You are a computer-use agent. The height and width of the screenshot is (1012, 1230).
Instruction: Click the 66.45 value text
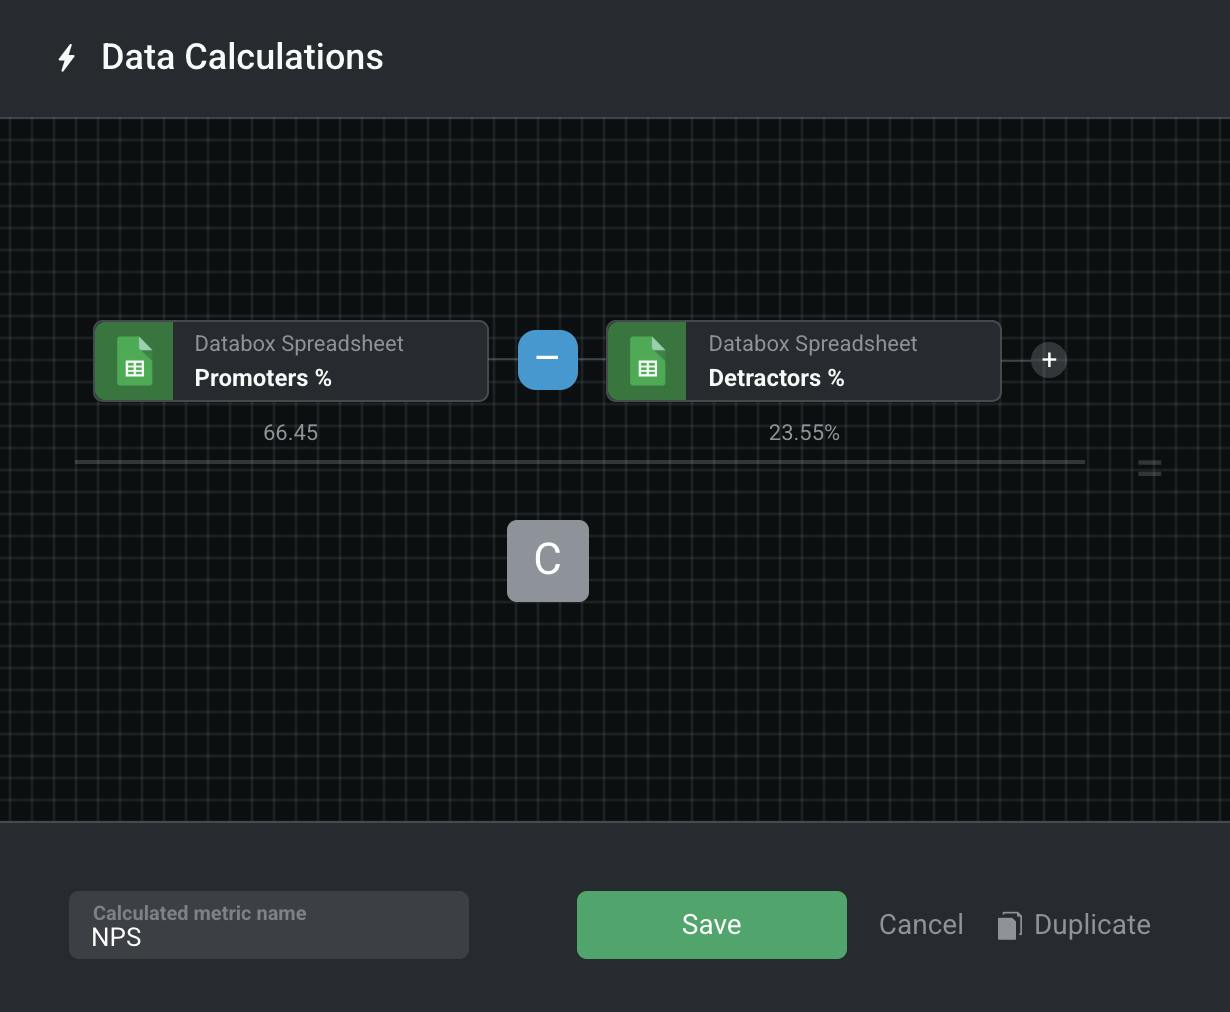(291, 433)
